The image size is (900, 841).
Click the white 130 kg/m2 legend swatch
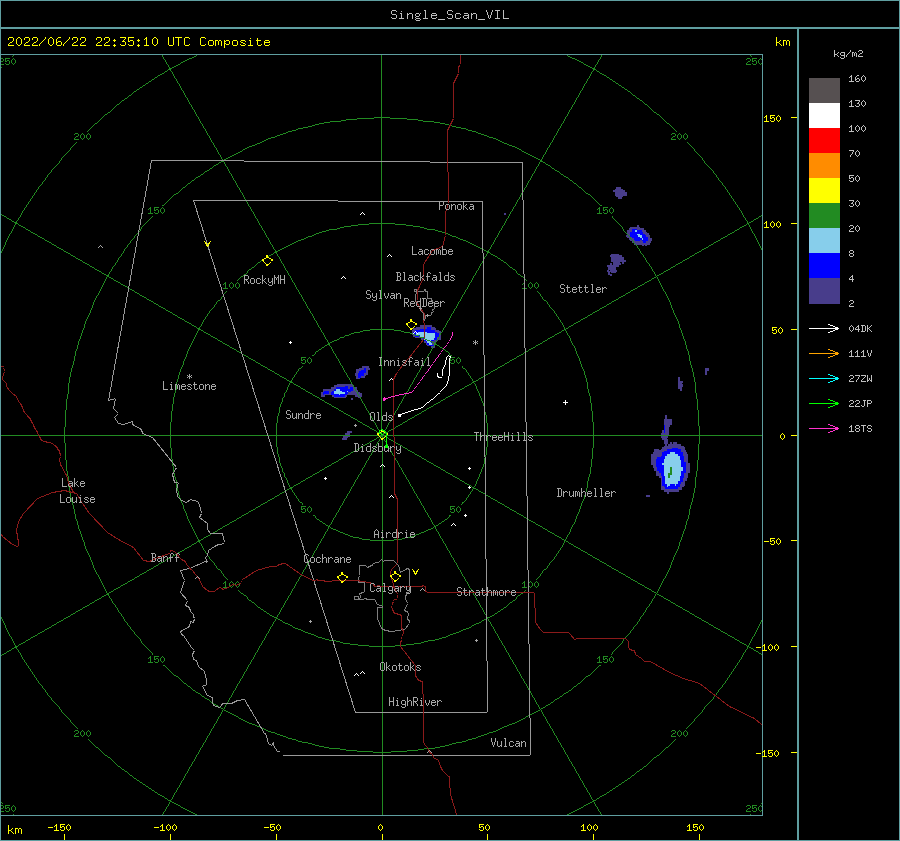point(824,115)
